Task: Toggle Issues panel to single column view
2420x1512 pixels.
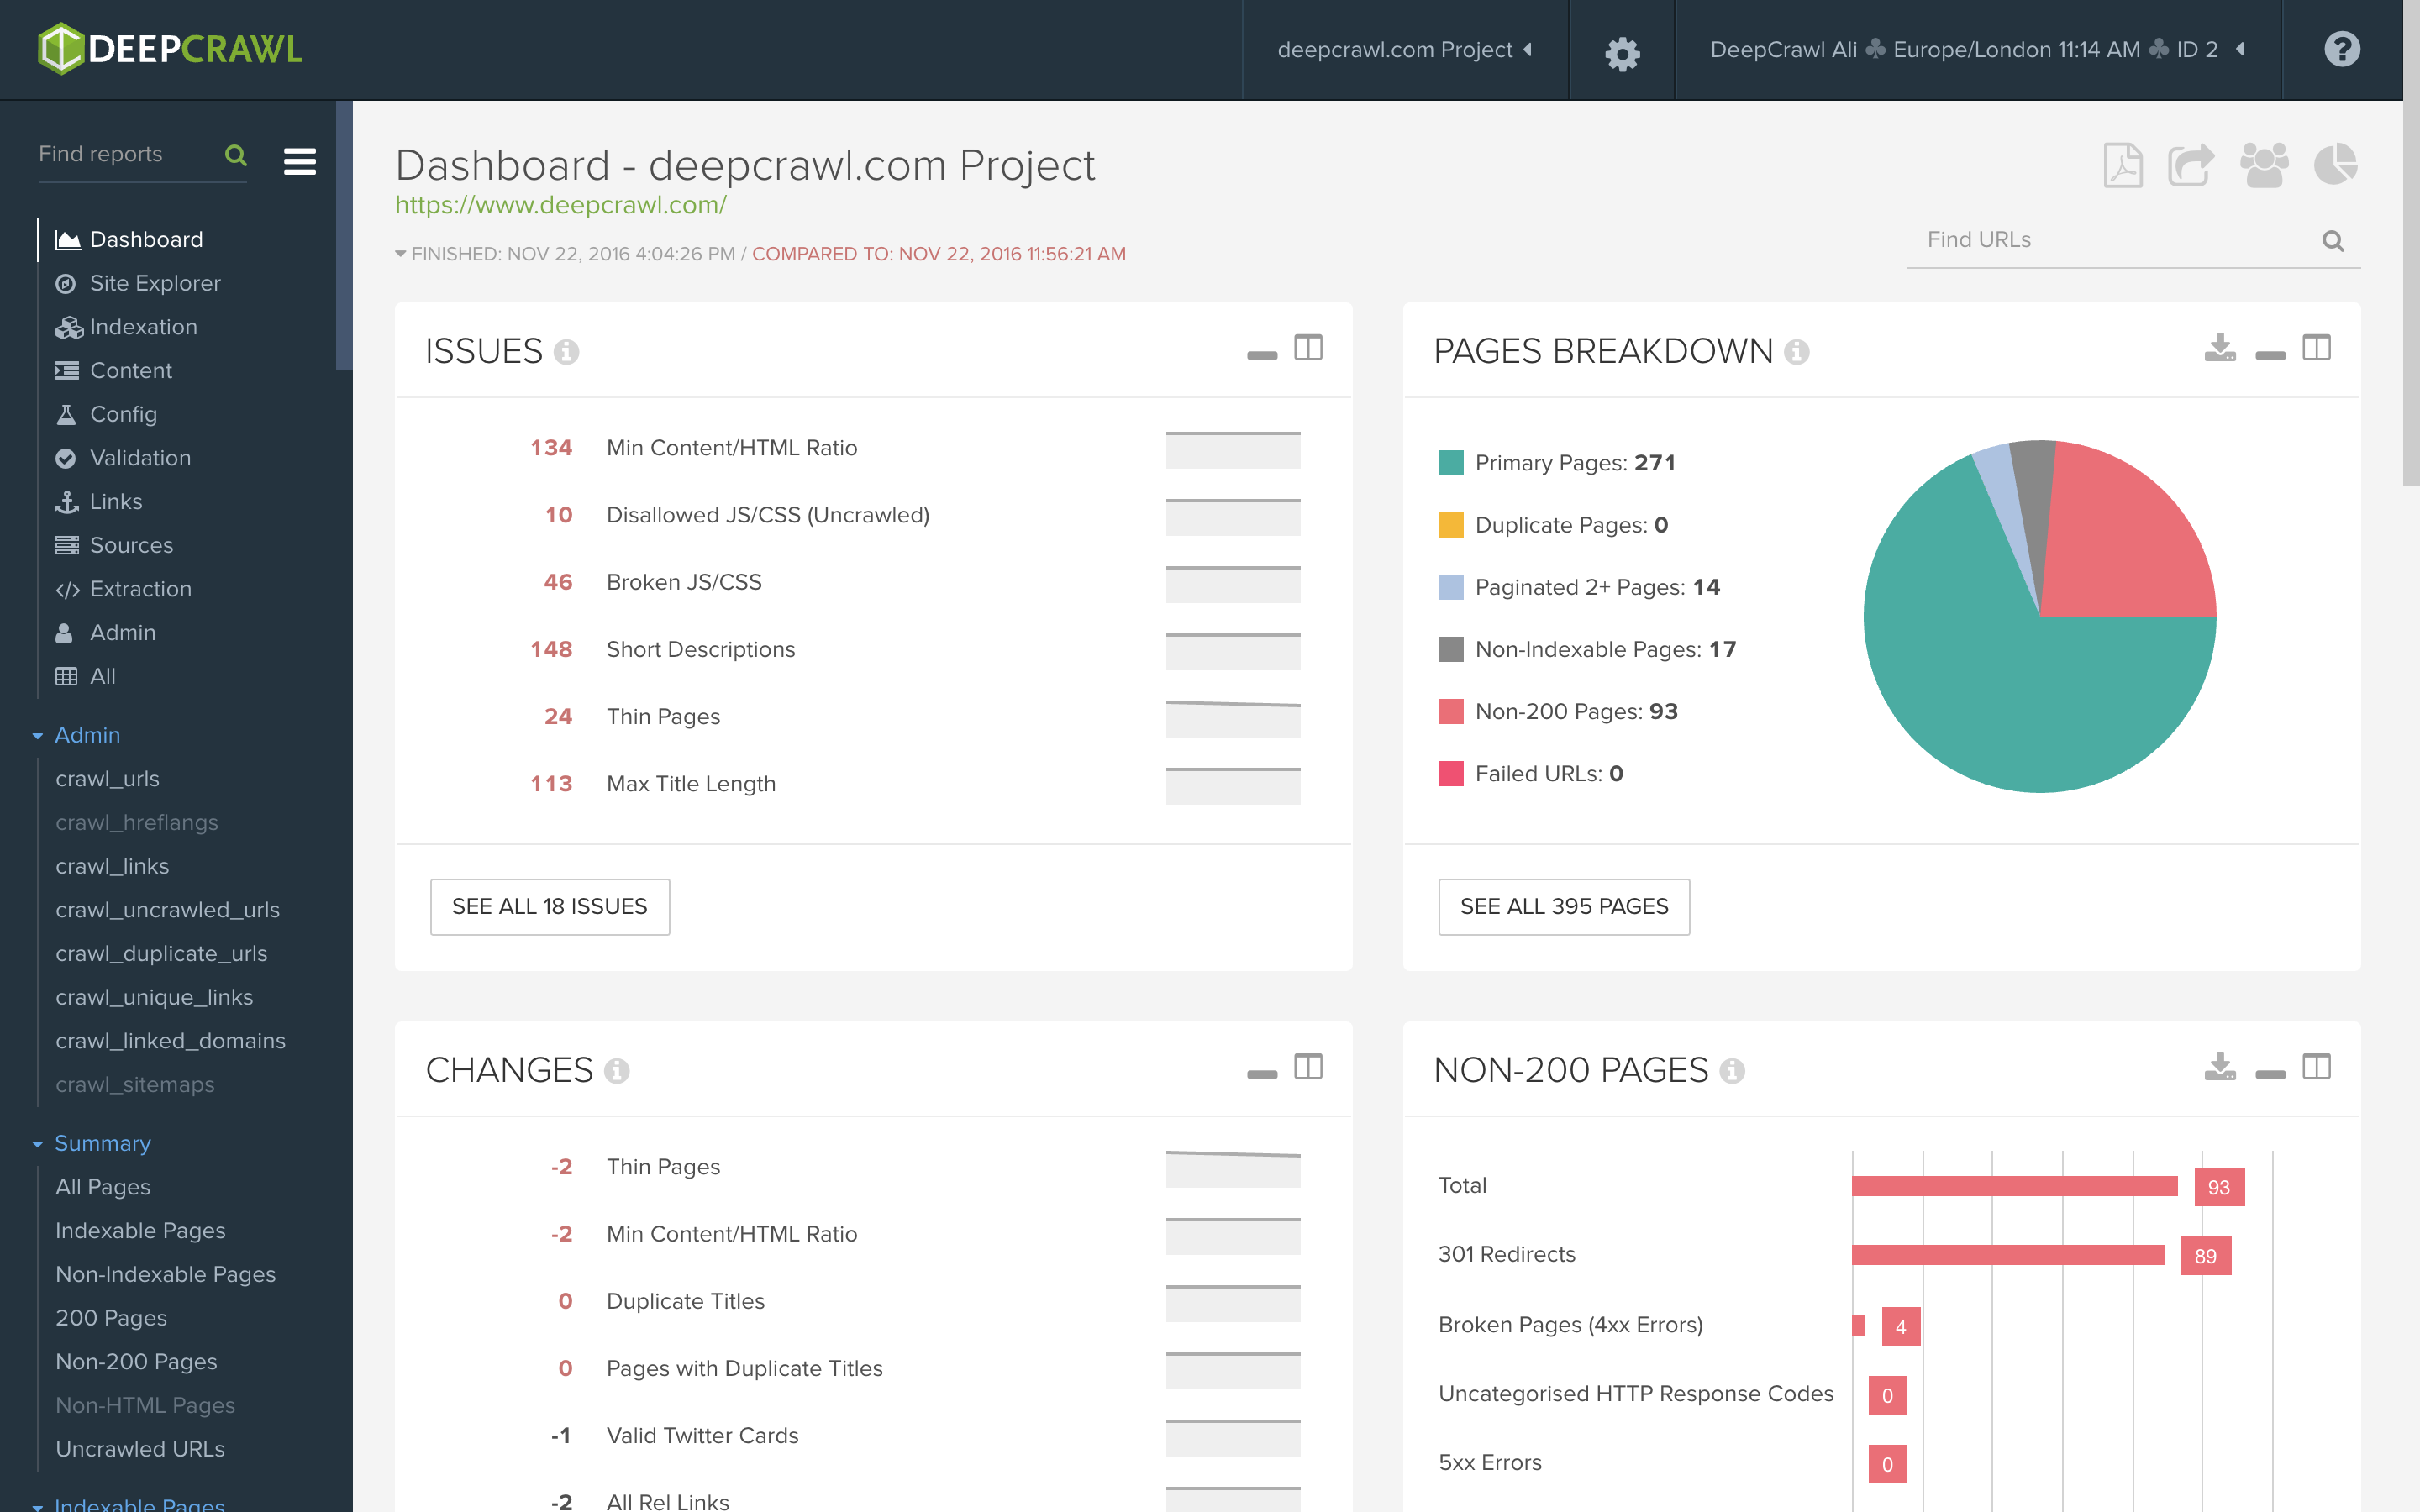Action: tap(1307, 349)
